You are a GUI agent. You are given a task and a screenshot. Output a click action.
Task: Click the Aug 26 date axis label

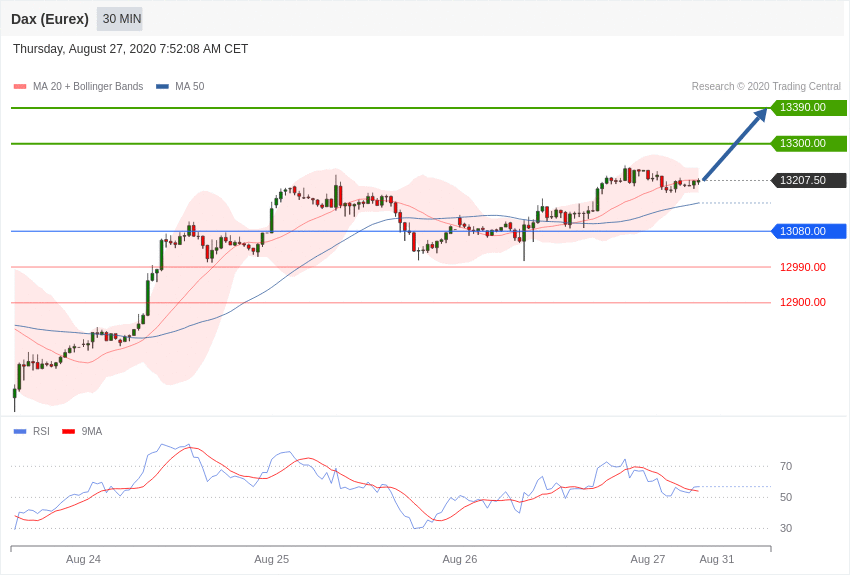point(459,559)
